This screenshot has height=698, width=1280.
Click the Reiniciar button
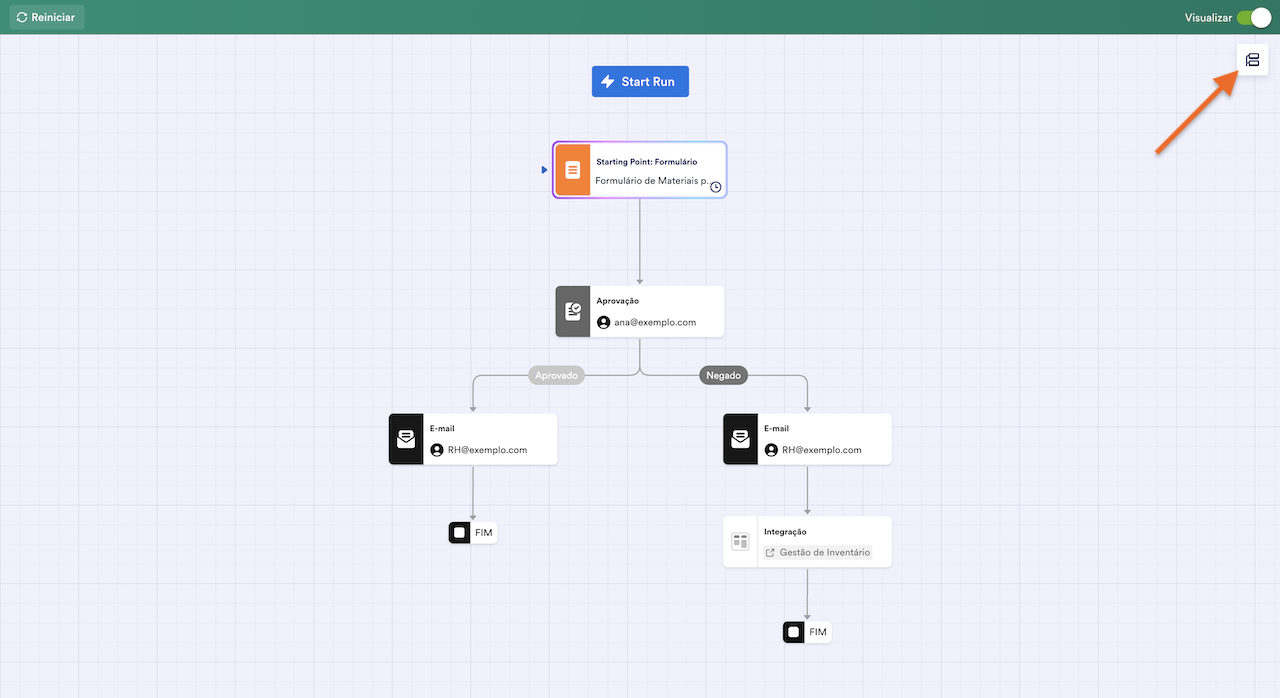click(46, 18)
